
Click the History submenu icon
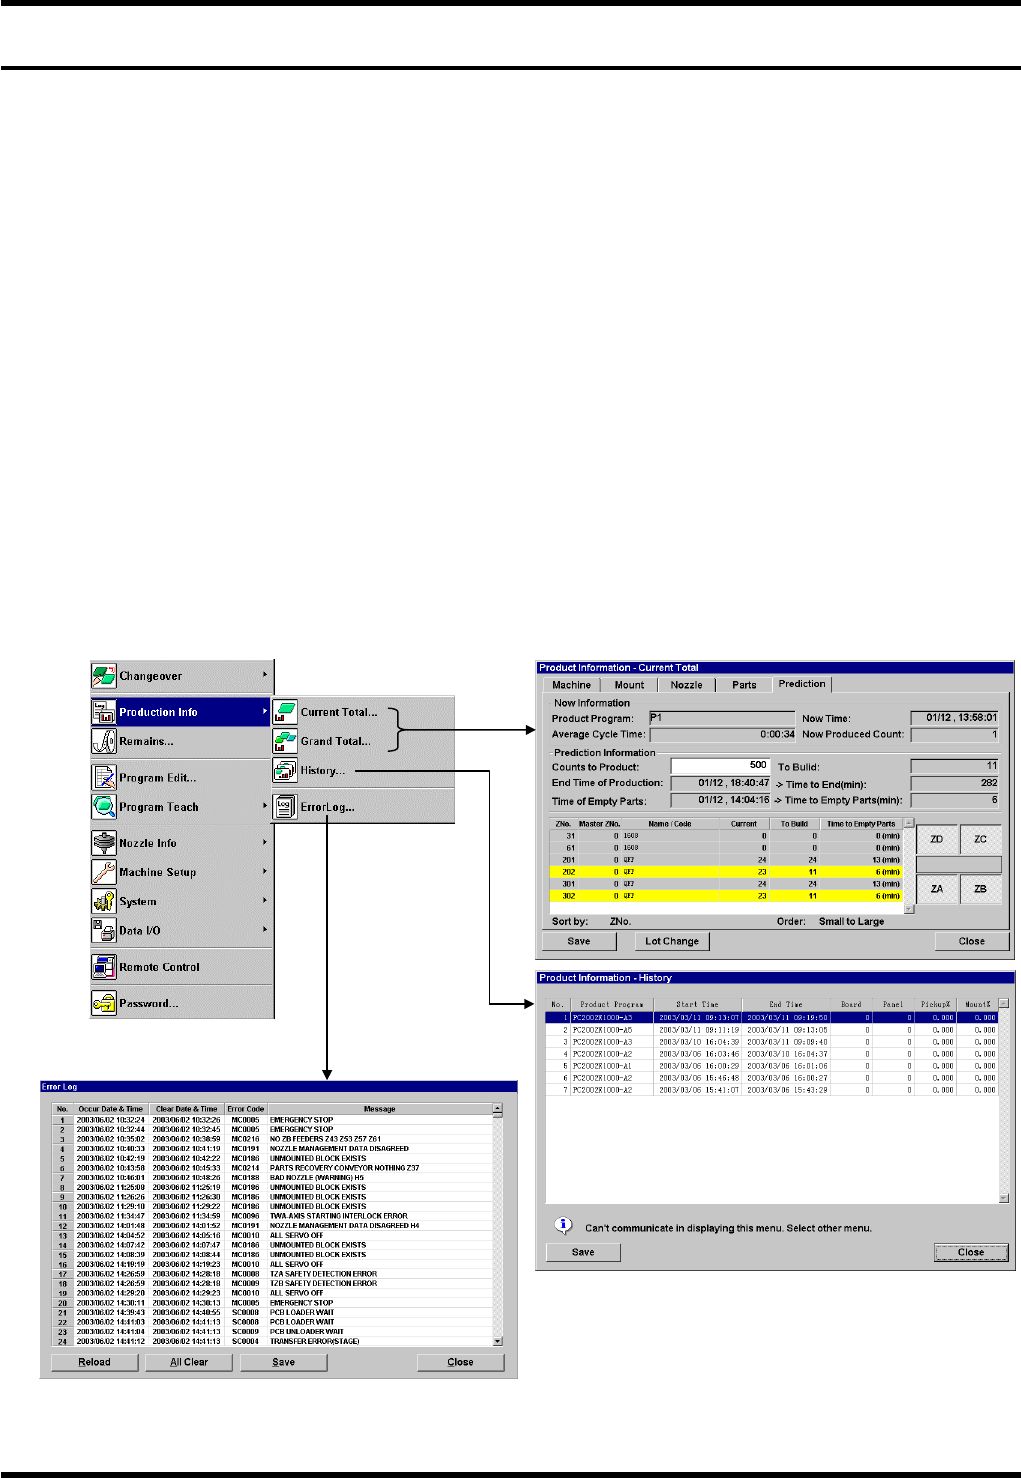[x=285, y=770]
